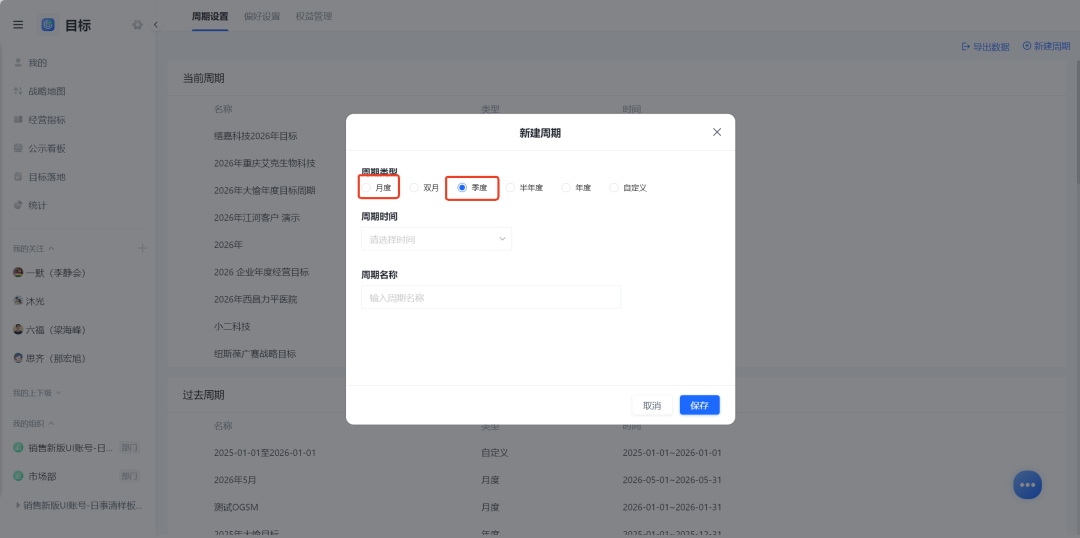Click the 公示看板 sidebar icon
Image resolution: width=1080 pixels, height=538 pixels.
pyautogui.click(x=18, y=148)
